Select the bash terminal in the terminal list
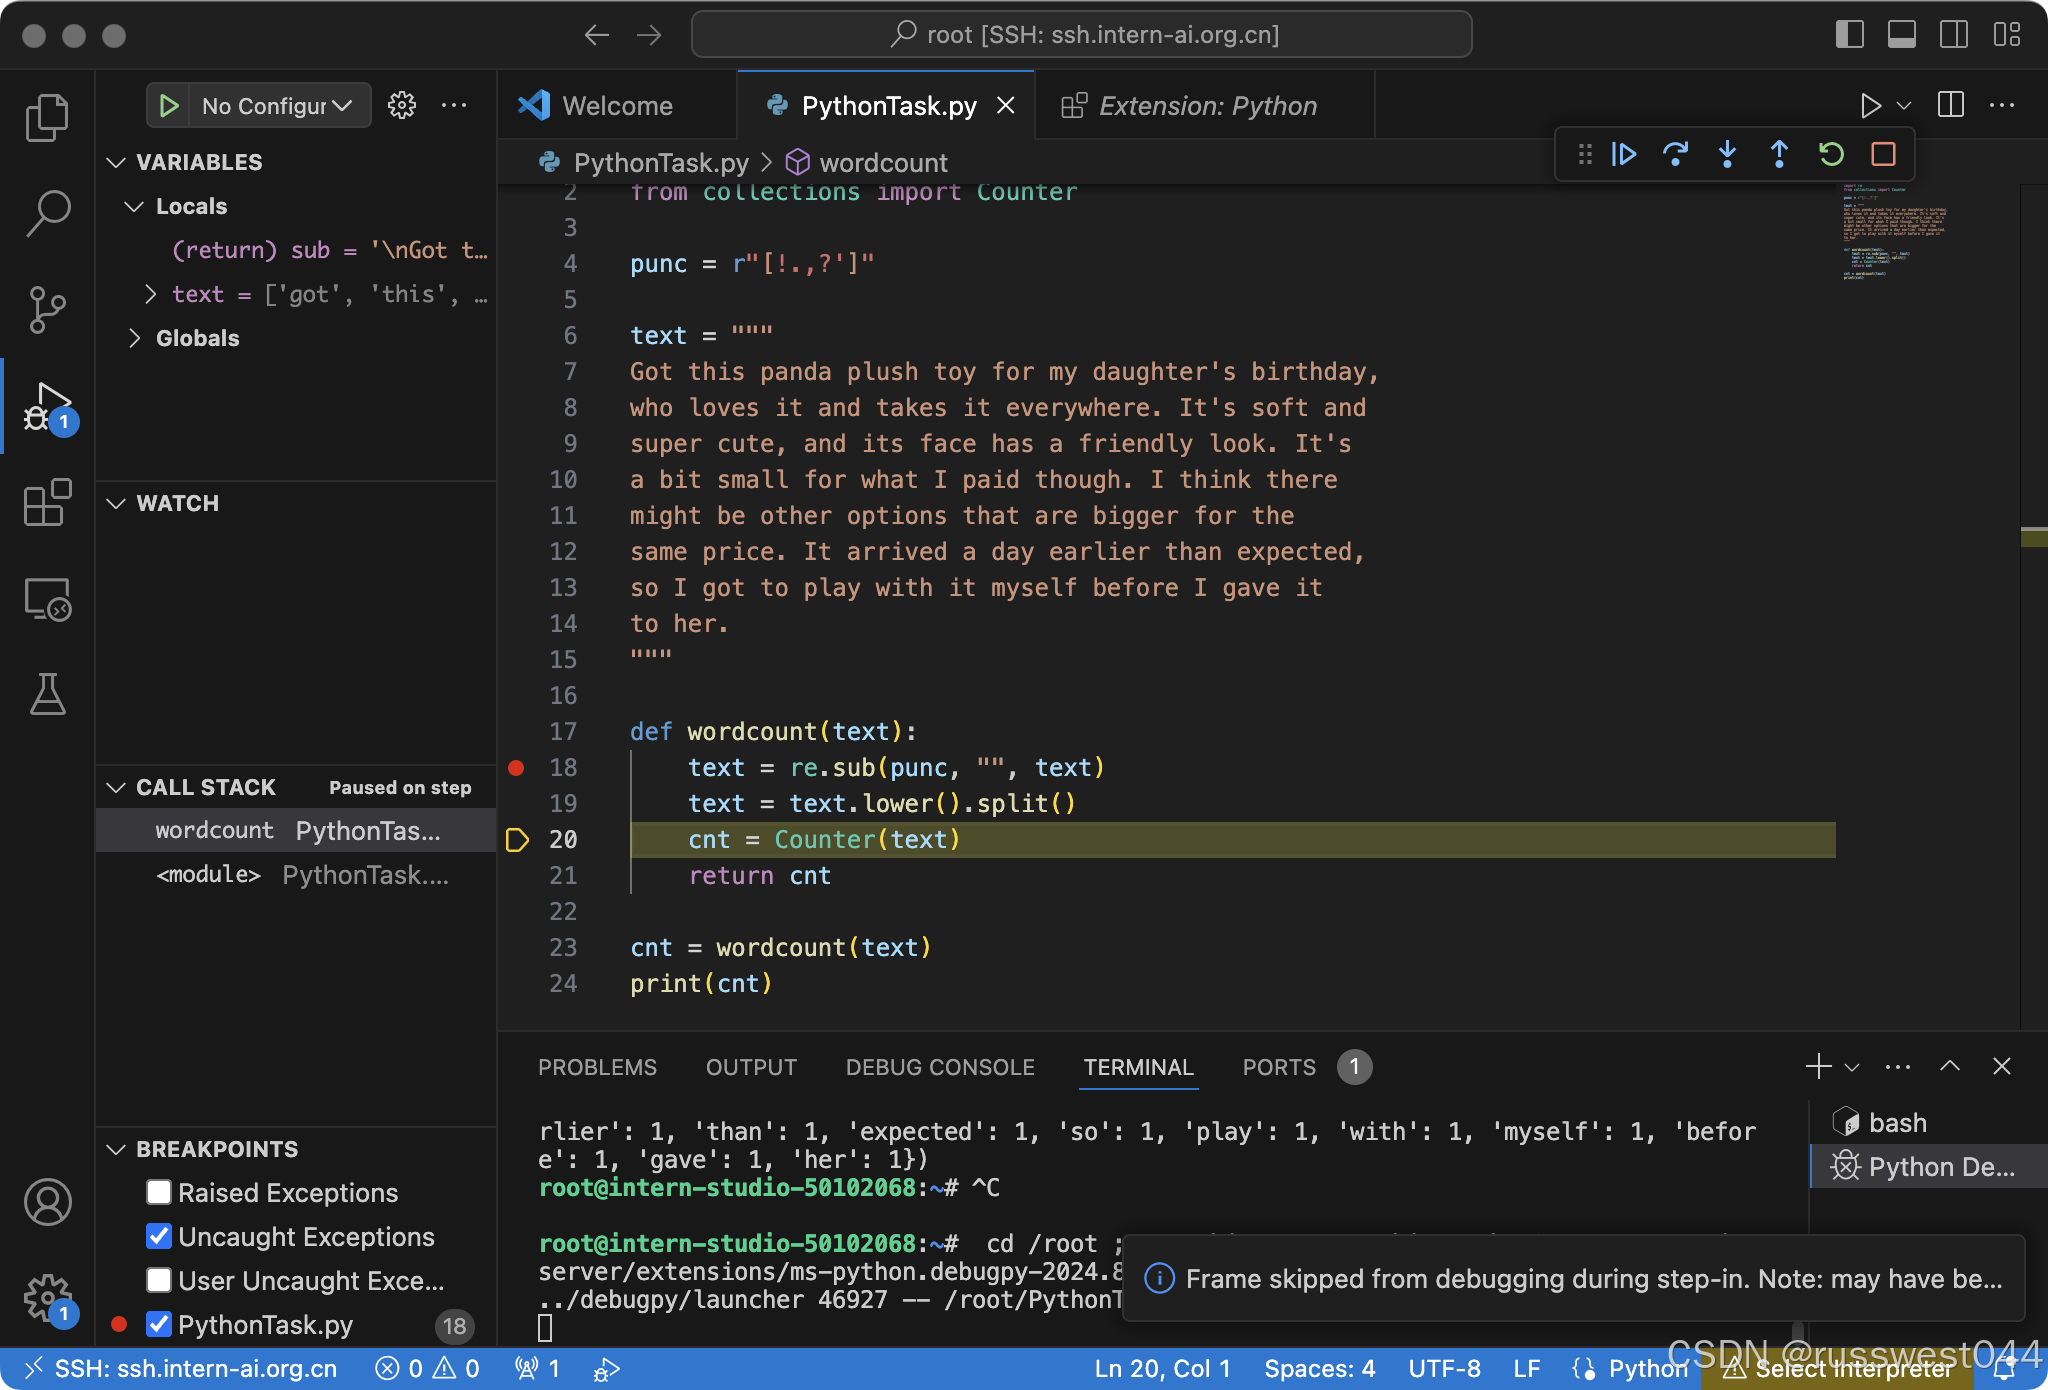 pos(1897,1122)
